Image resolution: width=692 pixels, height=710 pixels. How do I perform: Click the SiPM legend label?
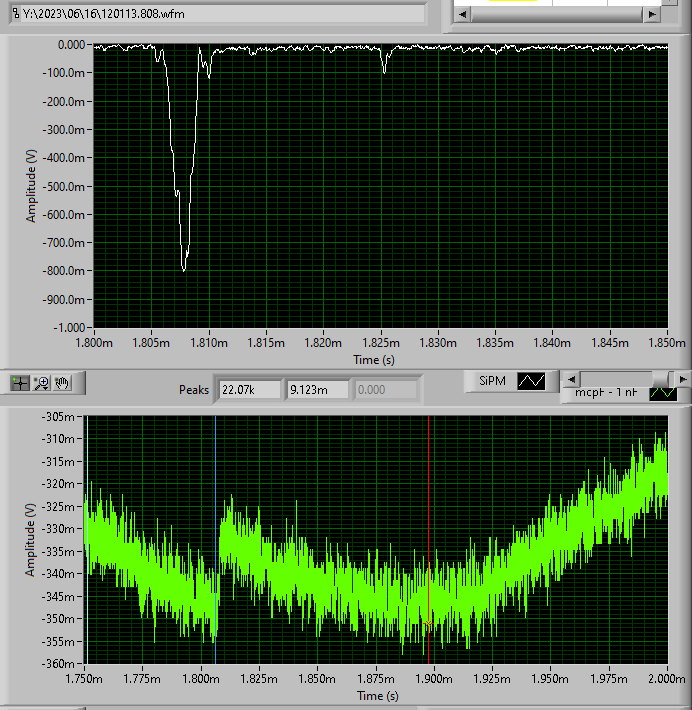(492, 381)
